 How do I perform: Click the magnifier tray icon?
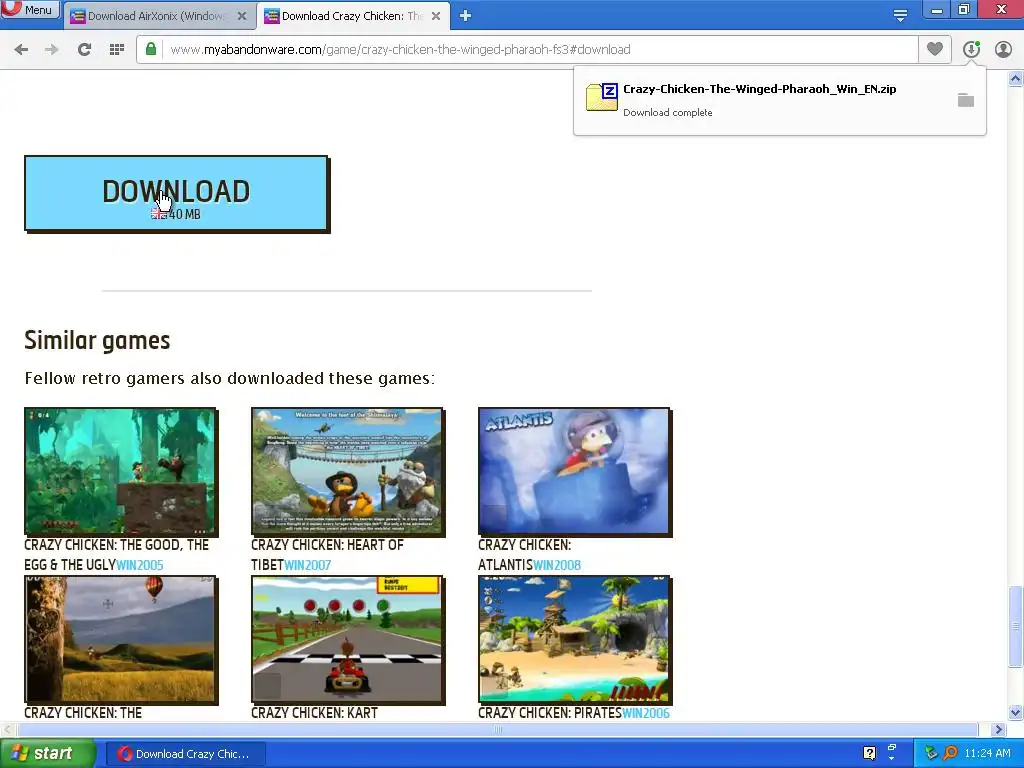click(950, 753)
